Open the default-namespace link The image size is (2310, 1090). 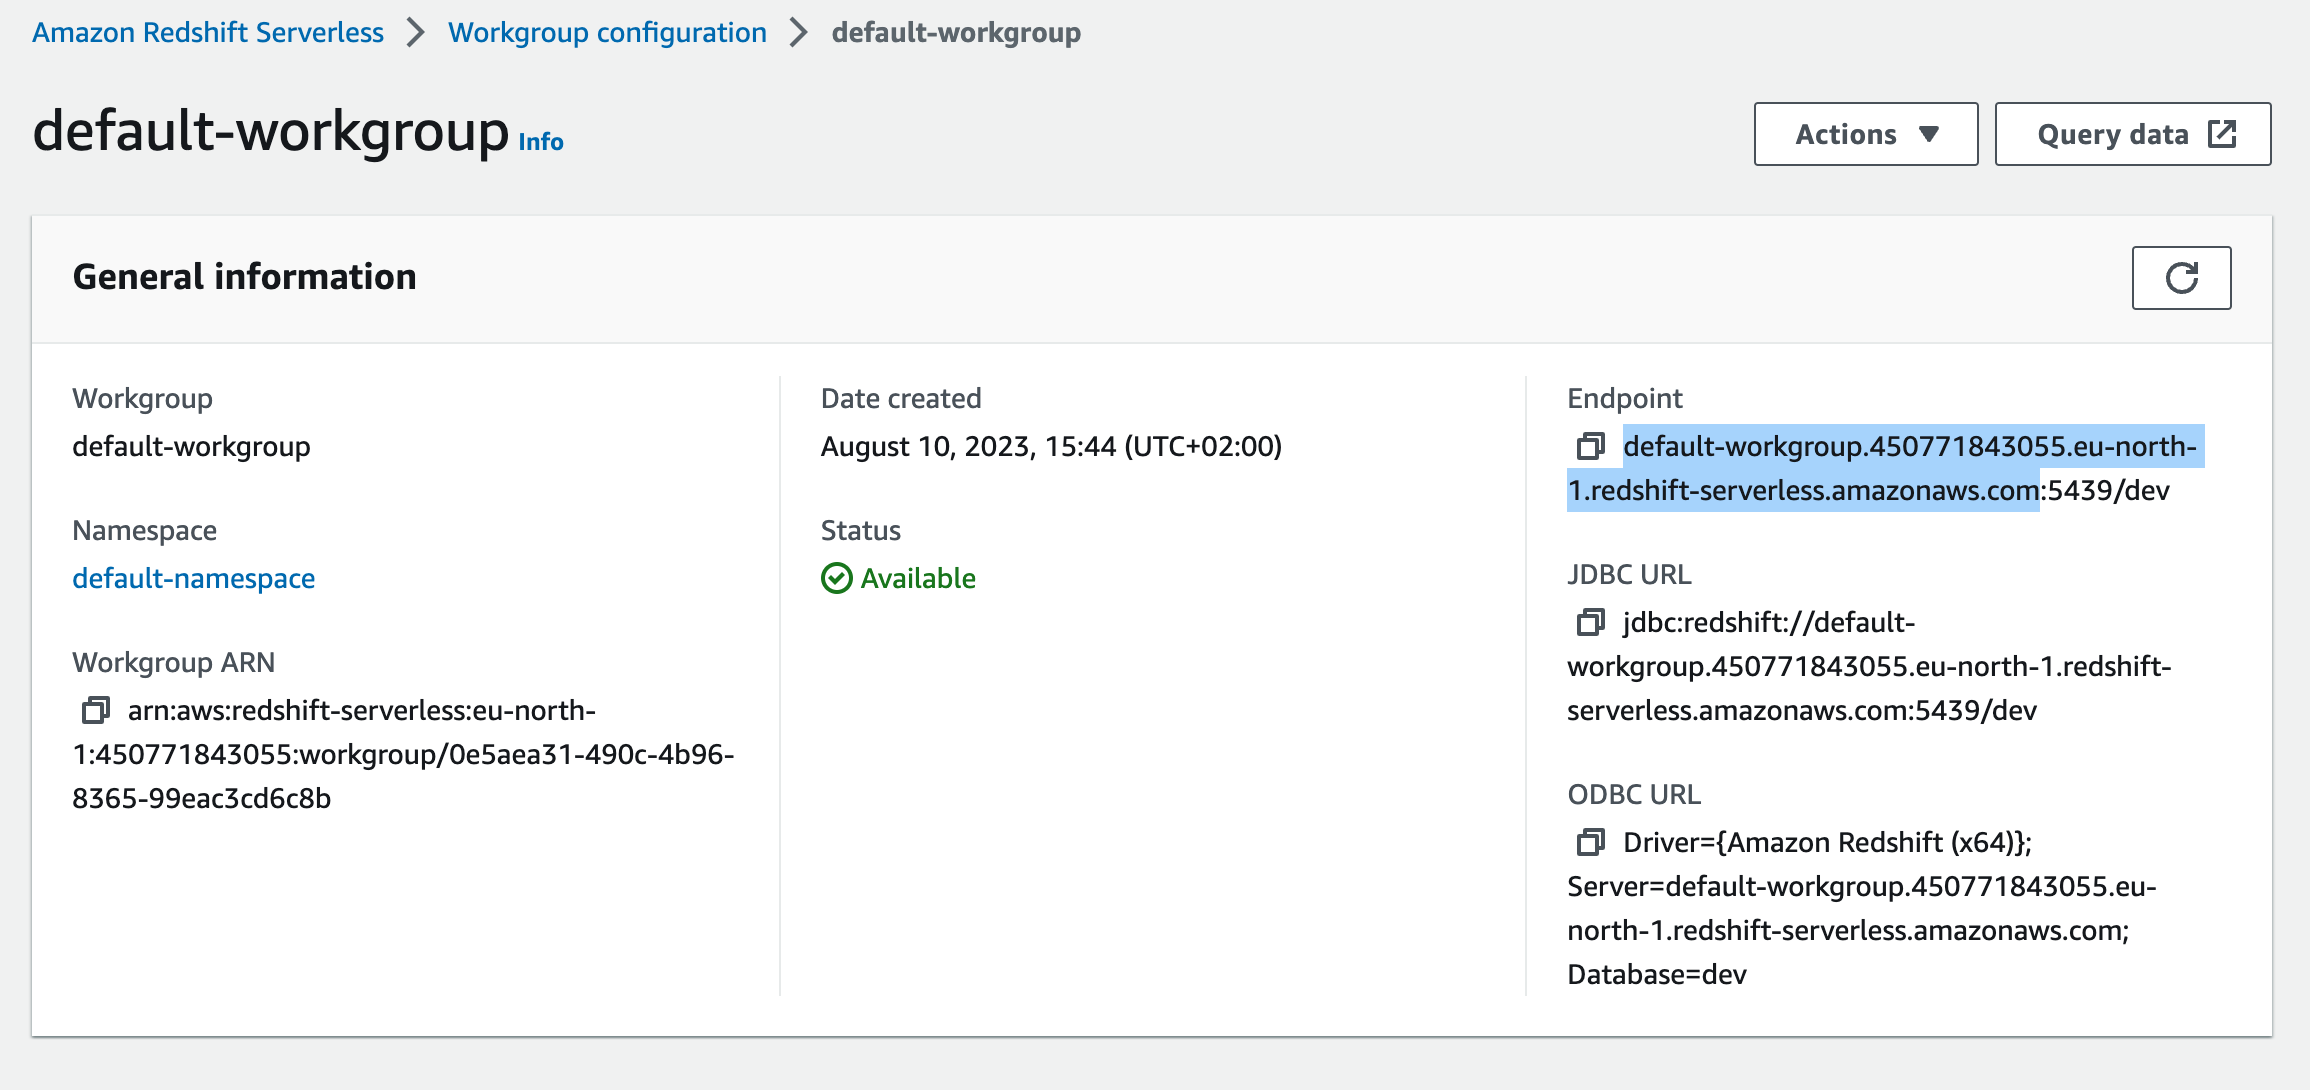coord(194,578)
